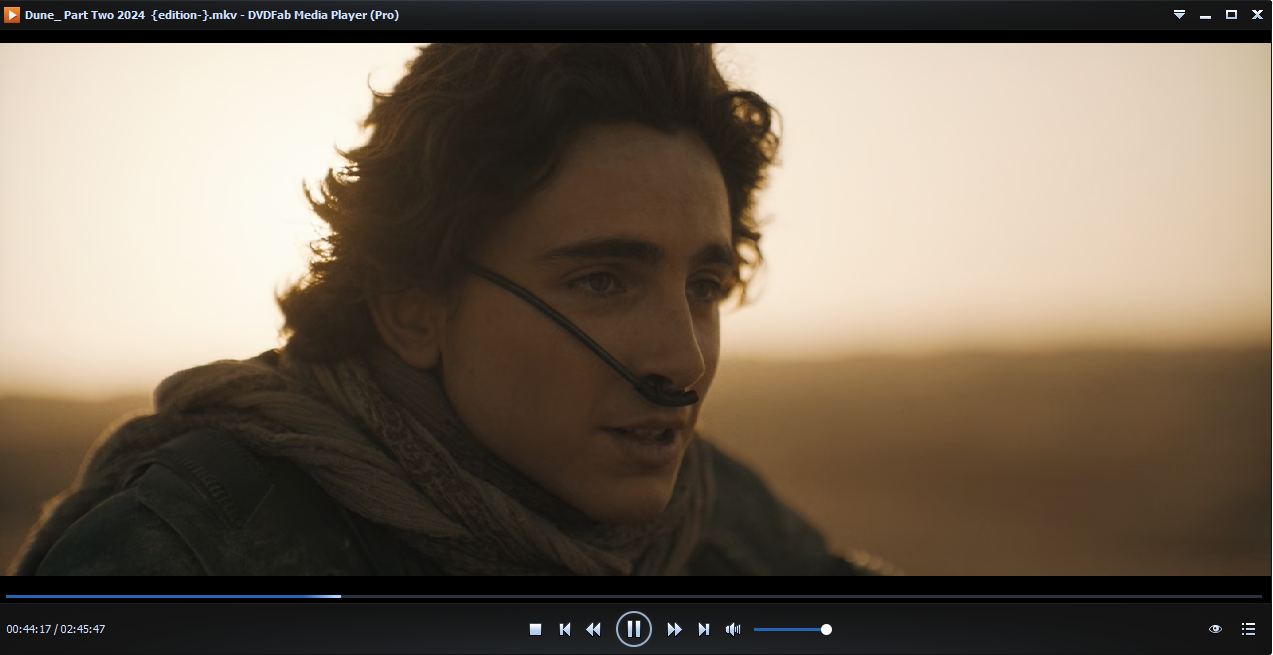The height and width of the screenshot is (655, 1273).
Task: Jump to the previous chapter
Action: [565, 629]
